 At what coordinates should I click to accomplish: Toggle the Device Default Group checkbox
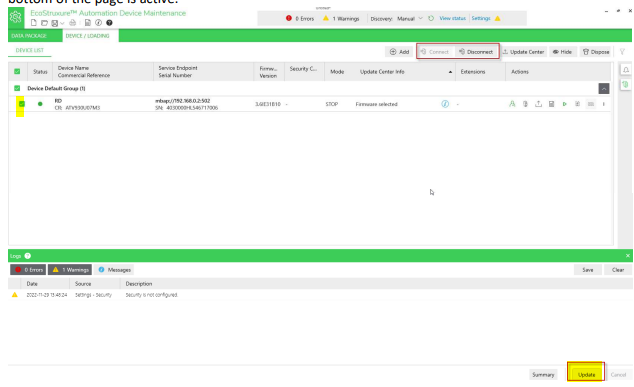pos(17,88)
